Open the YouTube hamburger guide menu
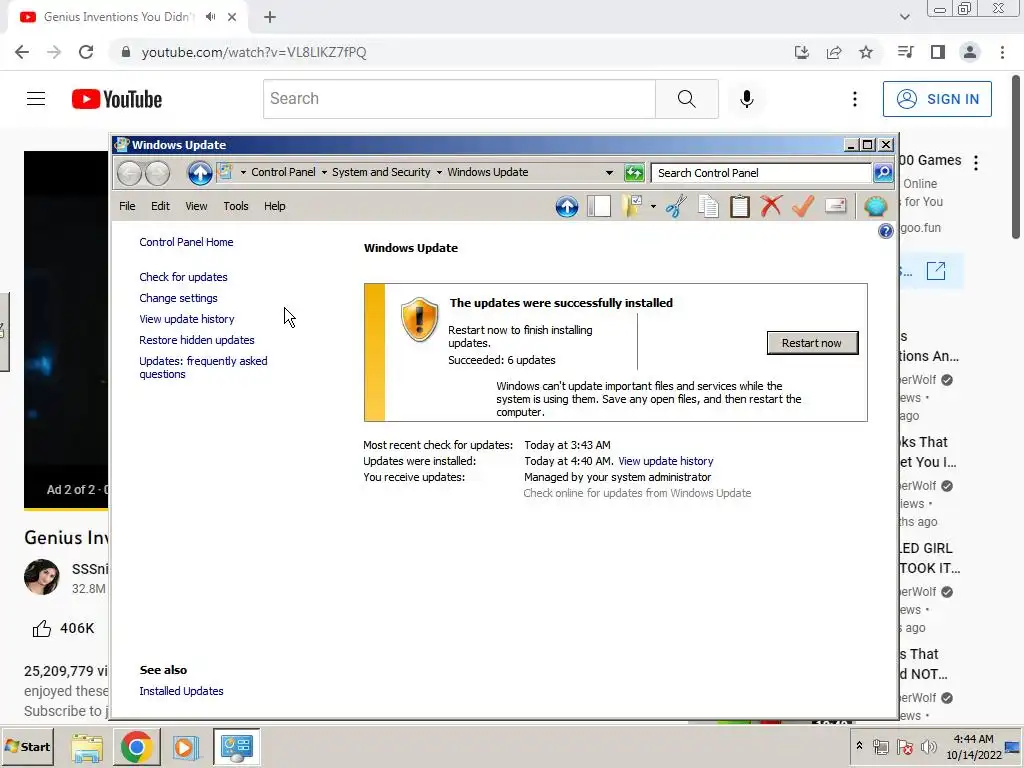This screenshot has width=1024, height=768. pos(36,99)
